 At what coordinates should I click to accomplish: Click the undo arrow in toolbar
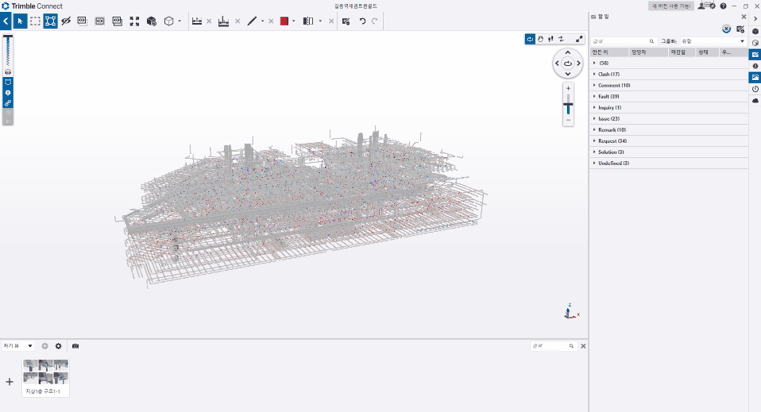pyautogui.click(x=362, y=21)
